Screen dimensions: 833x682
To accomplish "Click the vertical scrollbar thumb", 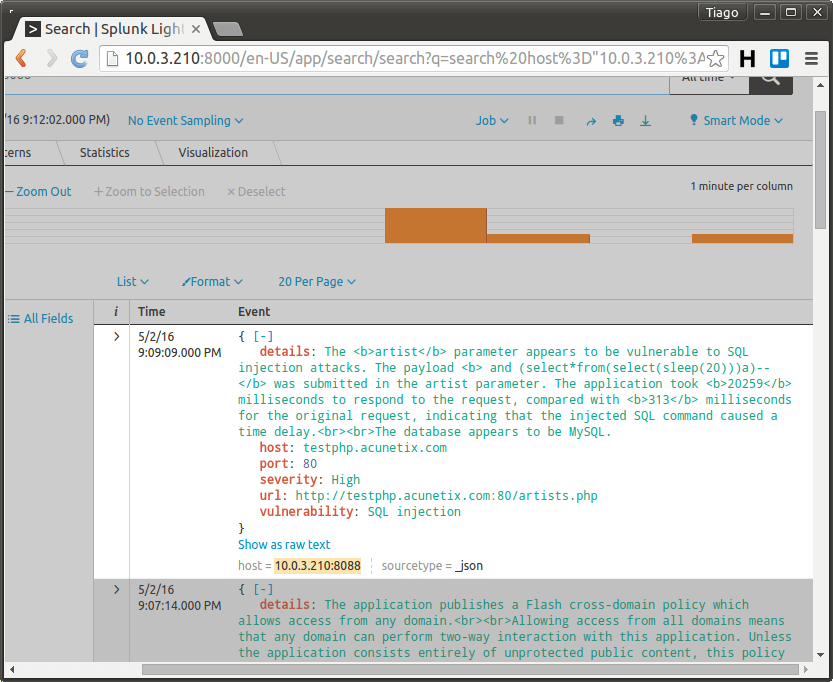I will (x=820, y=170).
